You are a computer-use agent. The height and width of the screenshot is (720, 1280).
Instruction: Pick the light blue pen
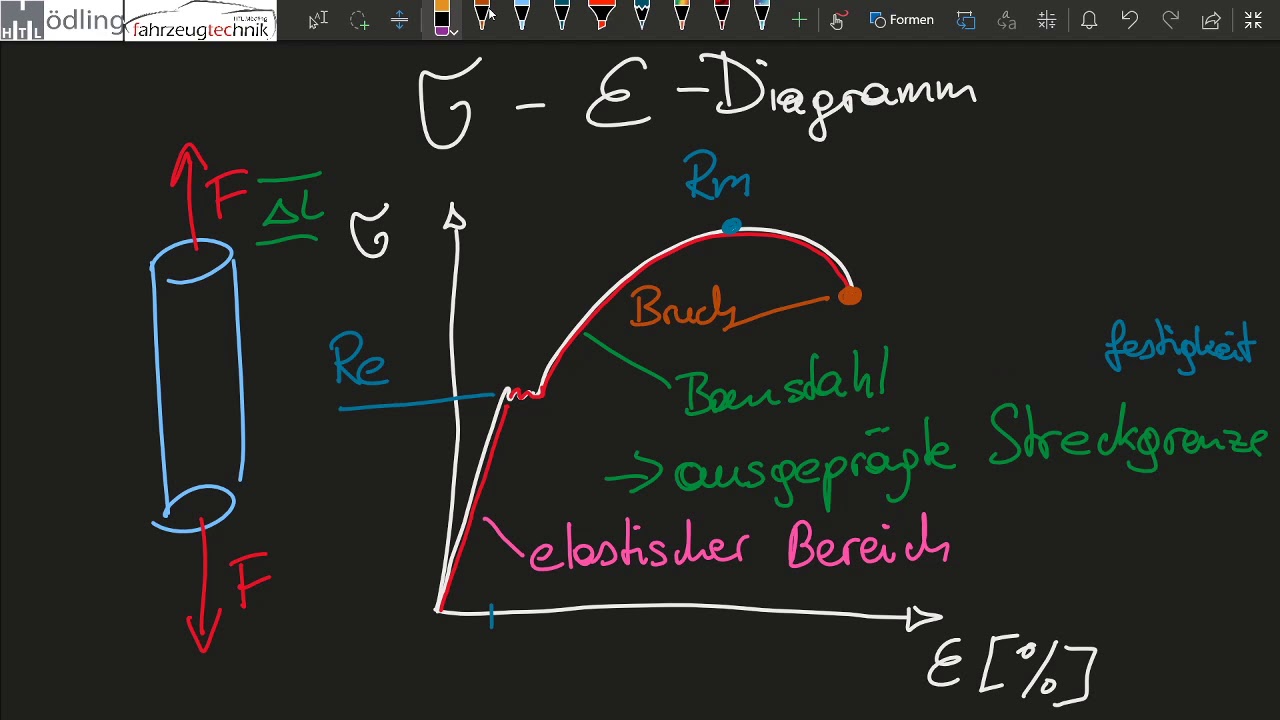522,16
